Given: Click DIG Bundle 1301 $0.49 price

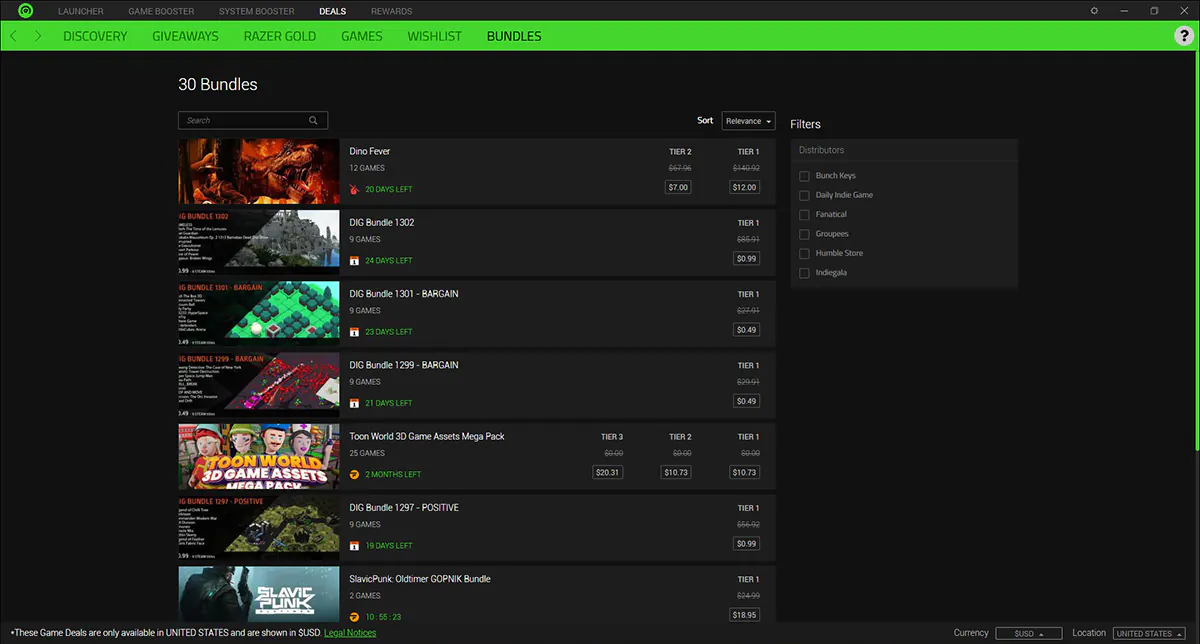Looking at the screenshot, I should click(746, 330).
